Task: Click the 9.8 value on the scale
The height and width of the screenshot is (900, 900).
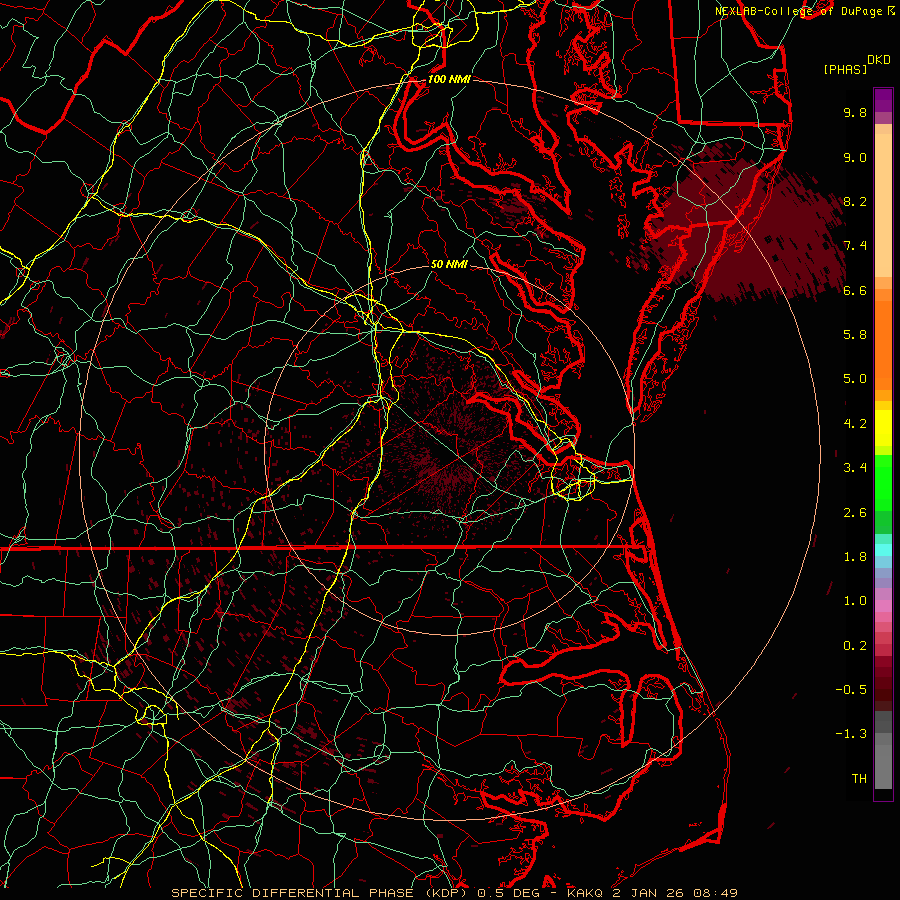Action: (855, 112)
